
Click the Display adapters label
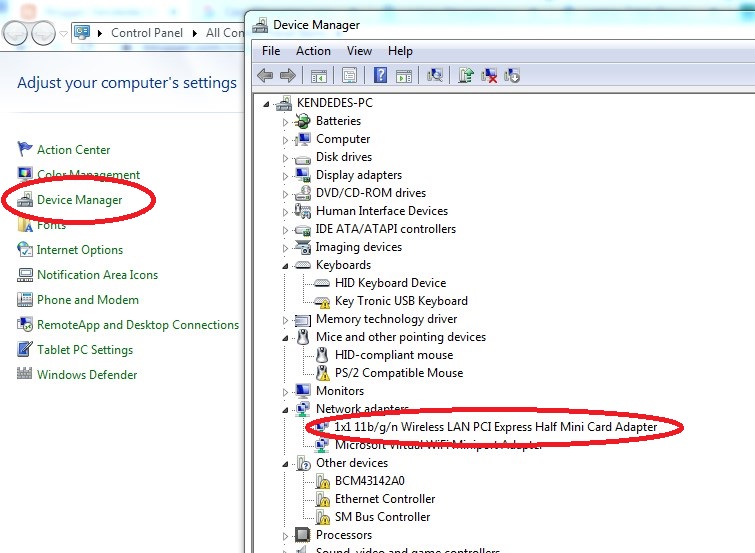359,175
